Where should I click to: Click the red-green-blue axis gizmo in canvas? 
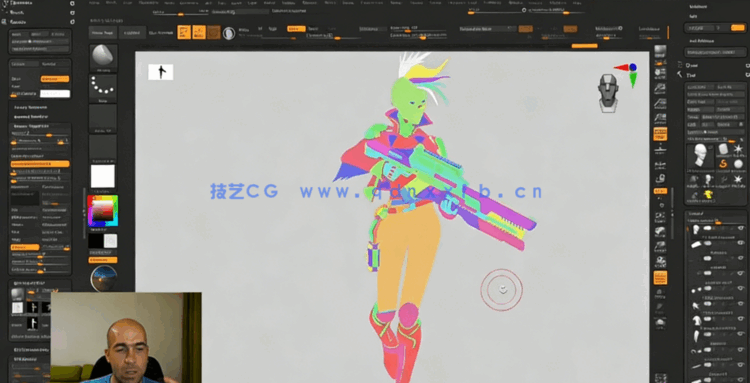627,74
